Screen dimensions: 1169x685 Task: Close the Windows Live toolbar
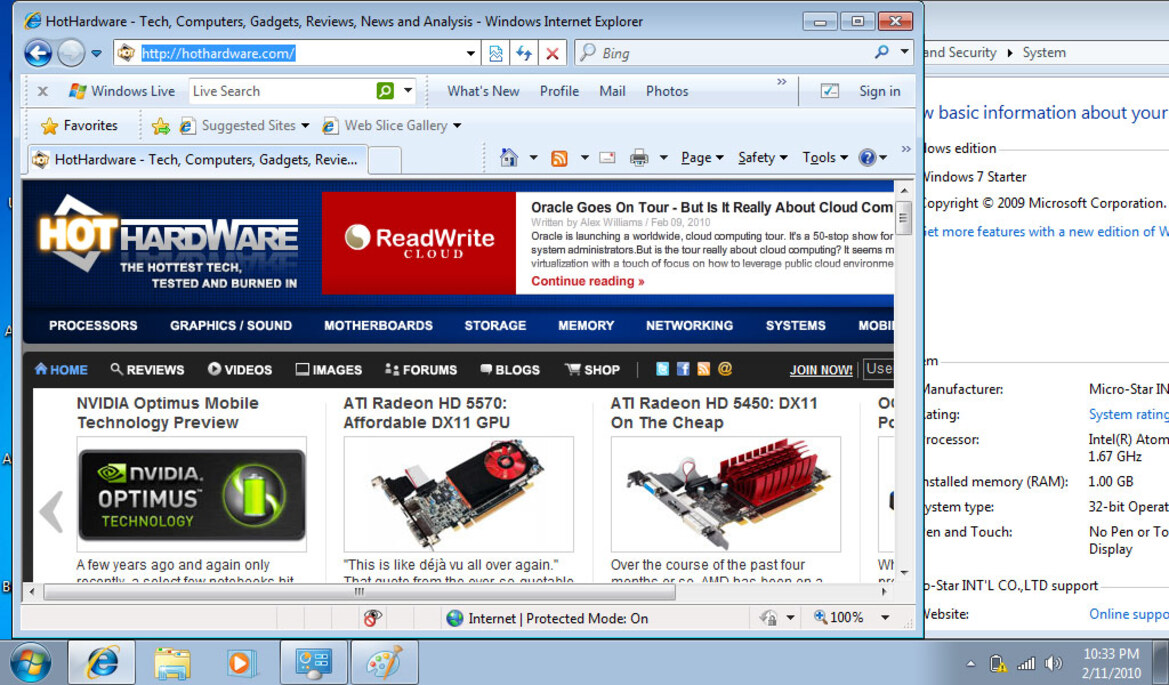pyautogui.click(x=42, y=91)
